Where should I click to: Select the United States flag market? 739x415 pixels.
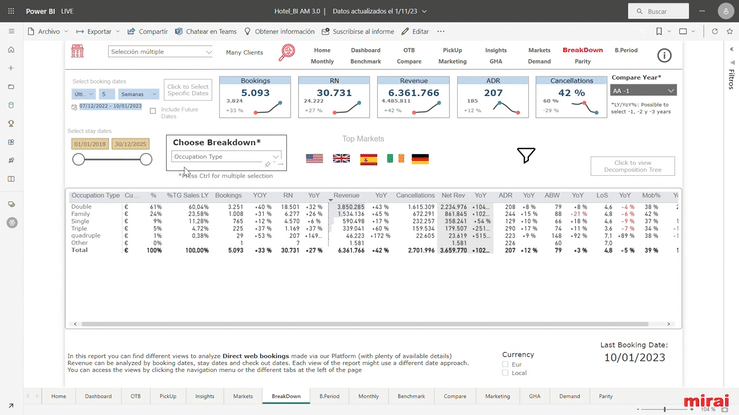pyautogui.click(x=314, y=159)
